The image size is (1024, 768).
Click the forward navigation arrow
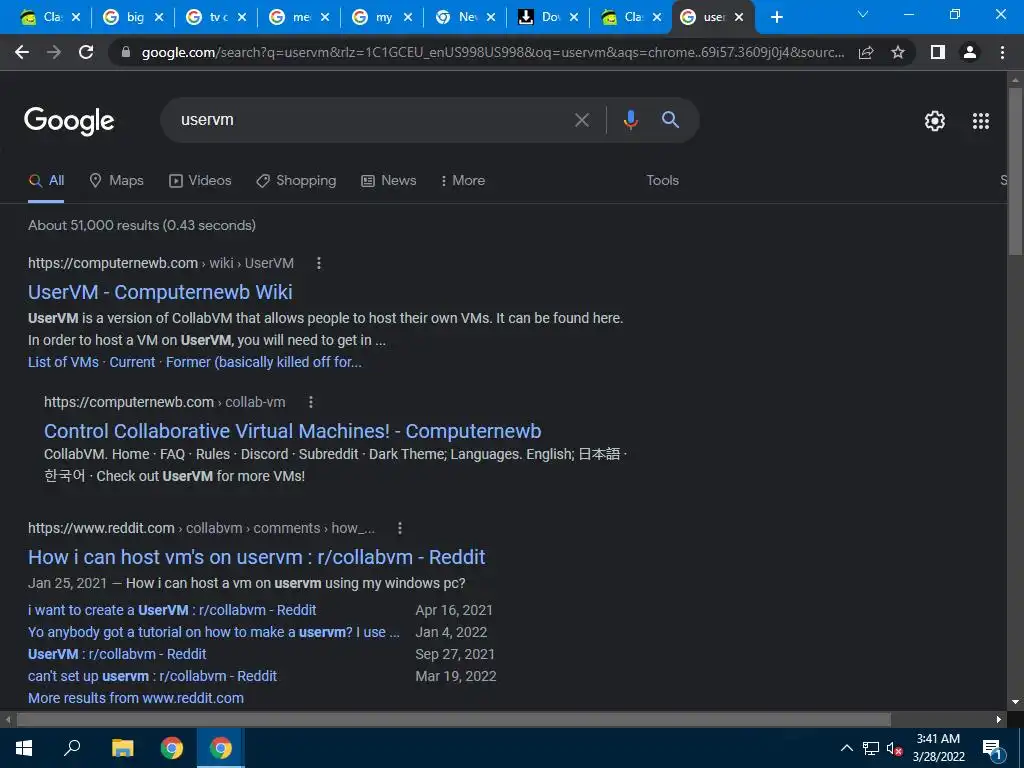click(54, 52)
